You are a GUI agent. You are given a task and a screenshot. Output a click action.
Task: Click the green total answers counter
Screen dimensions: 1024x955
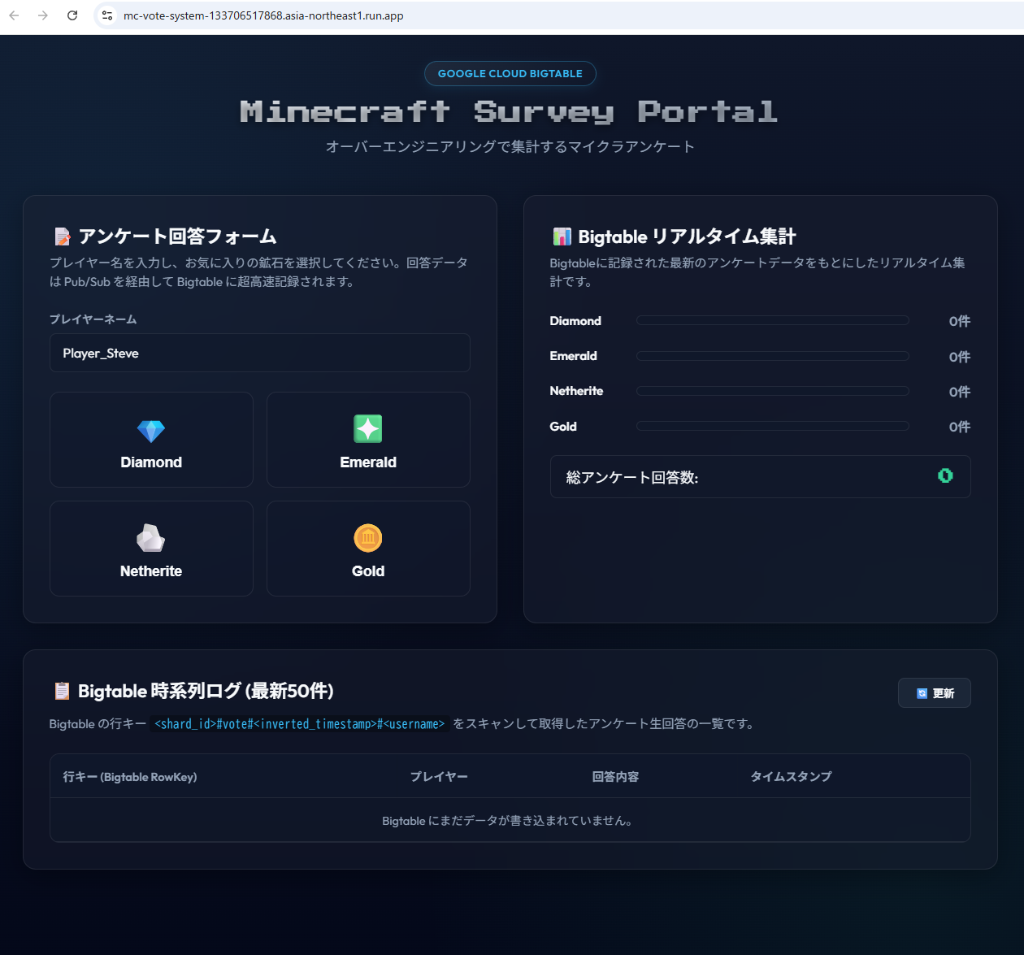click(x=945, y=476)
